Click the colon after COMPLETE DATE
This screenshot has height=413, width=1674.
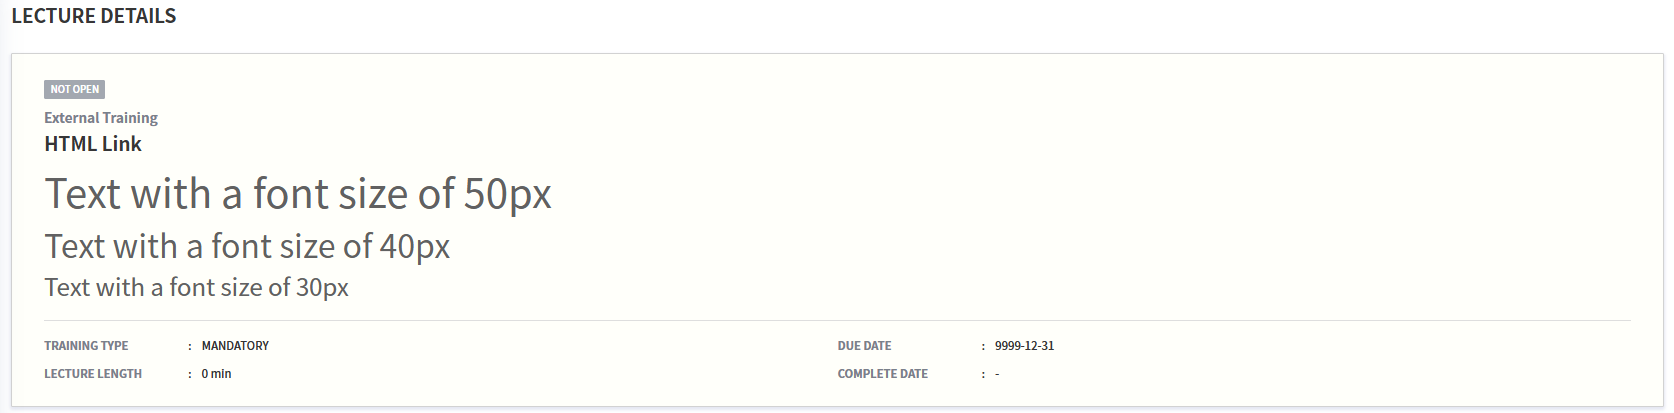(983, 374)
